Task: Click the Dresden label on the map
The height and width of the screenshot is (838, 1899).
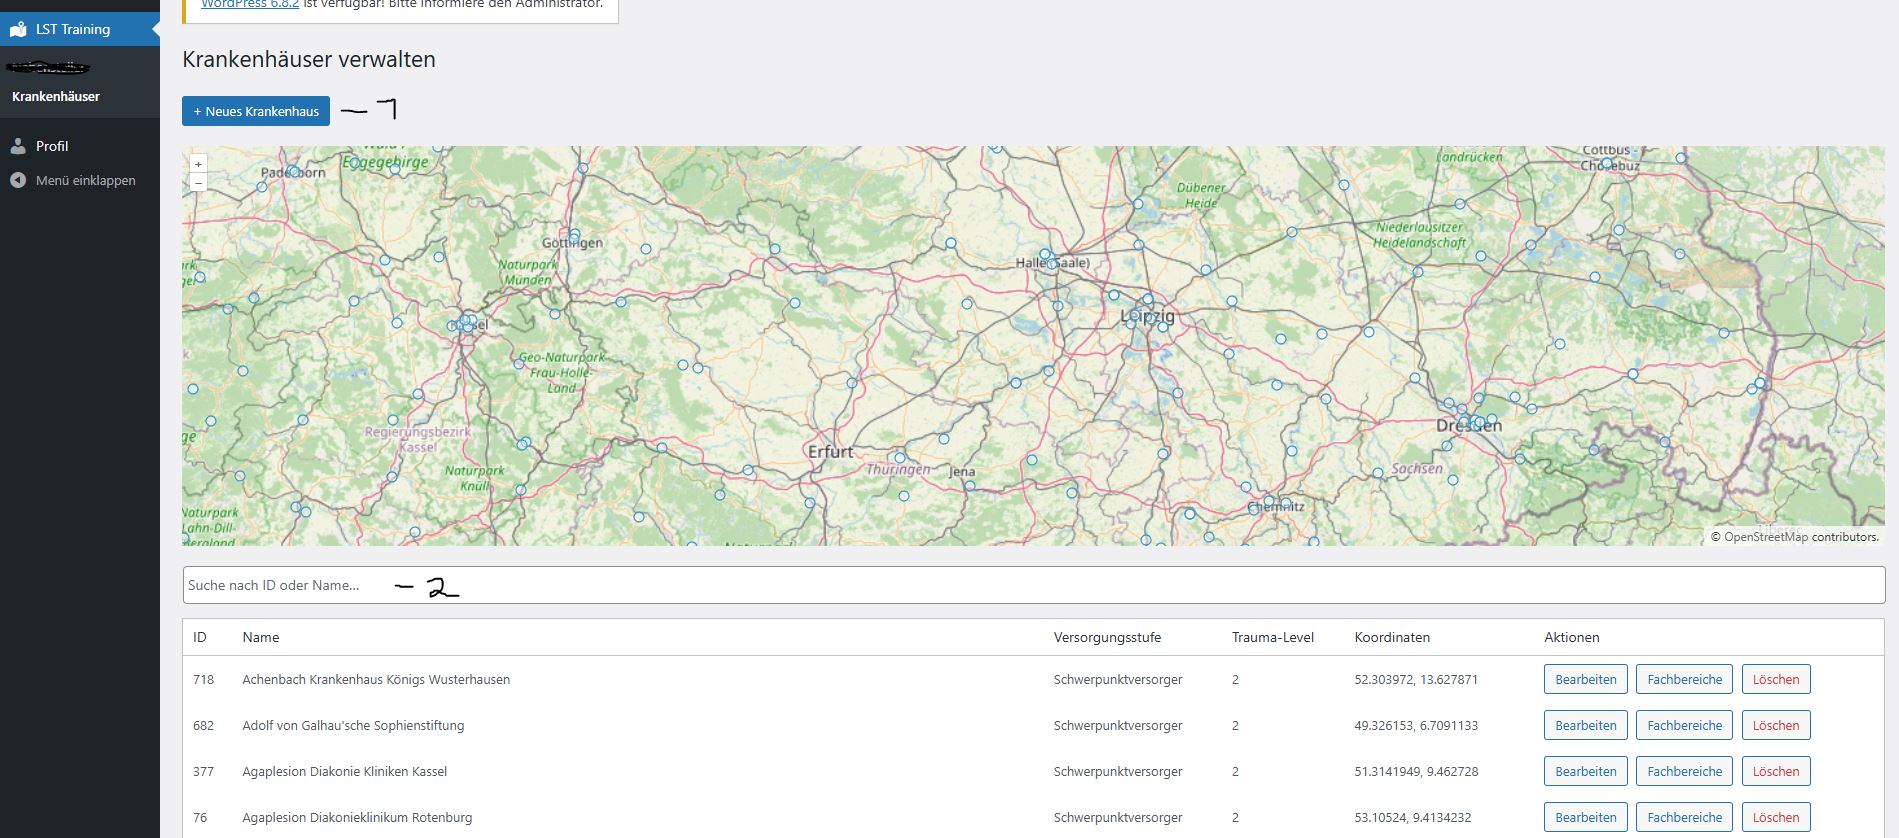Action: 1469,425
